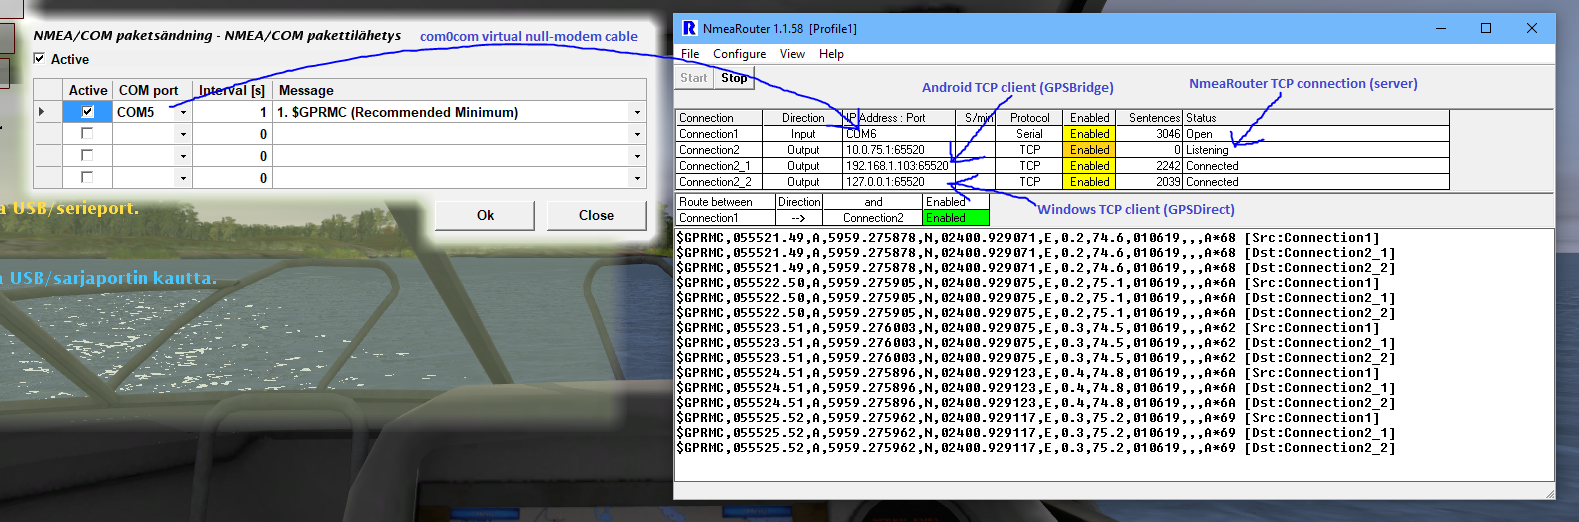Uncheck the Active checkbox in the COM5 row
1579x522 pixels.
coord(87,112)
